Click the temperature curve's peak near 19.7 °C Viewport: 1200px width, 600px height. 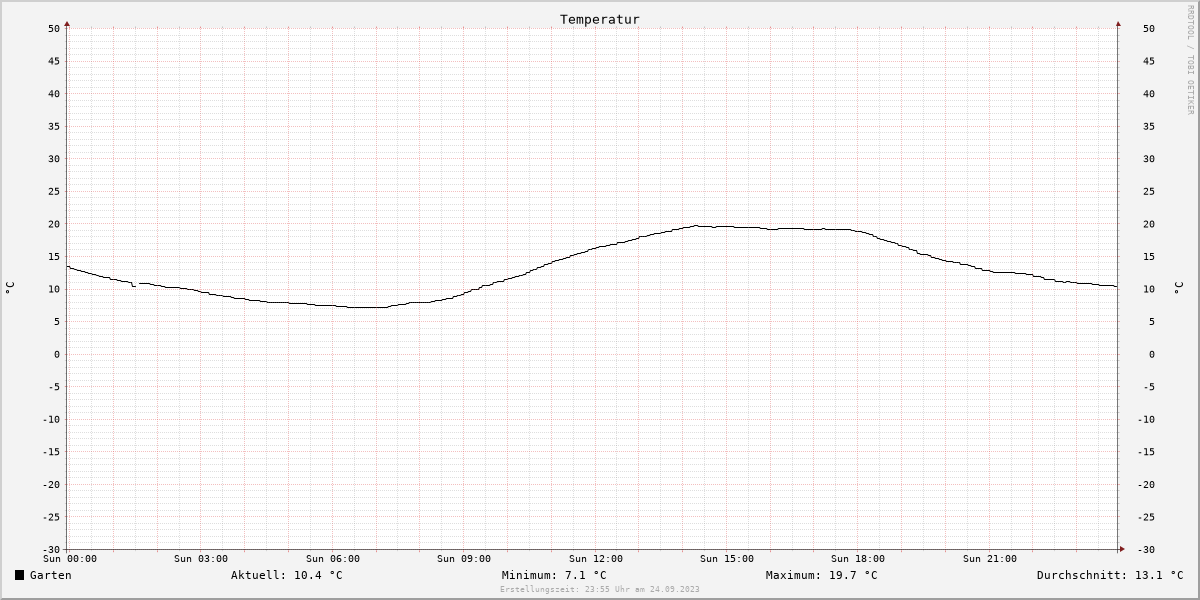(696, 225)
